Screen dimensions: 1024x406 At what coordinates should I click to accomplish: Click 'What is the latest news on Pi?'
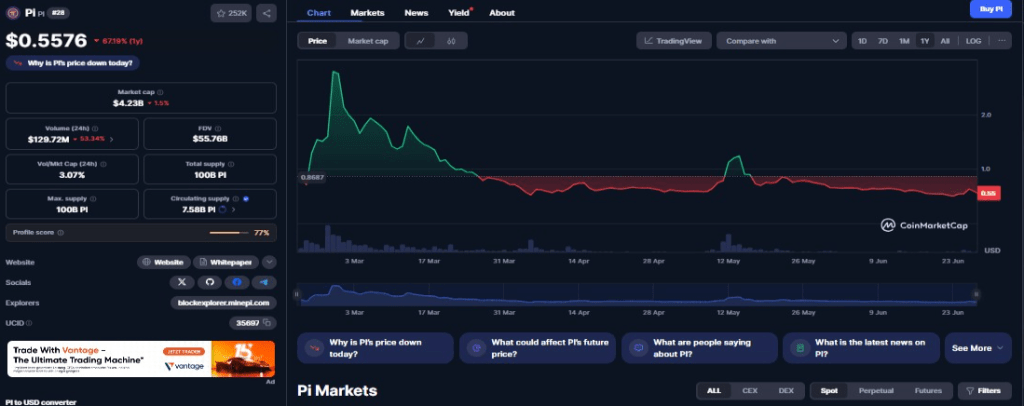tap(861, 348)
